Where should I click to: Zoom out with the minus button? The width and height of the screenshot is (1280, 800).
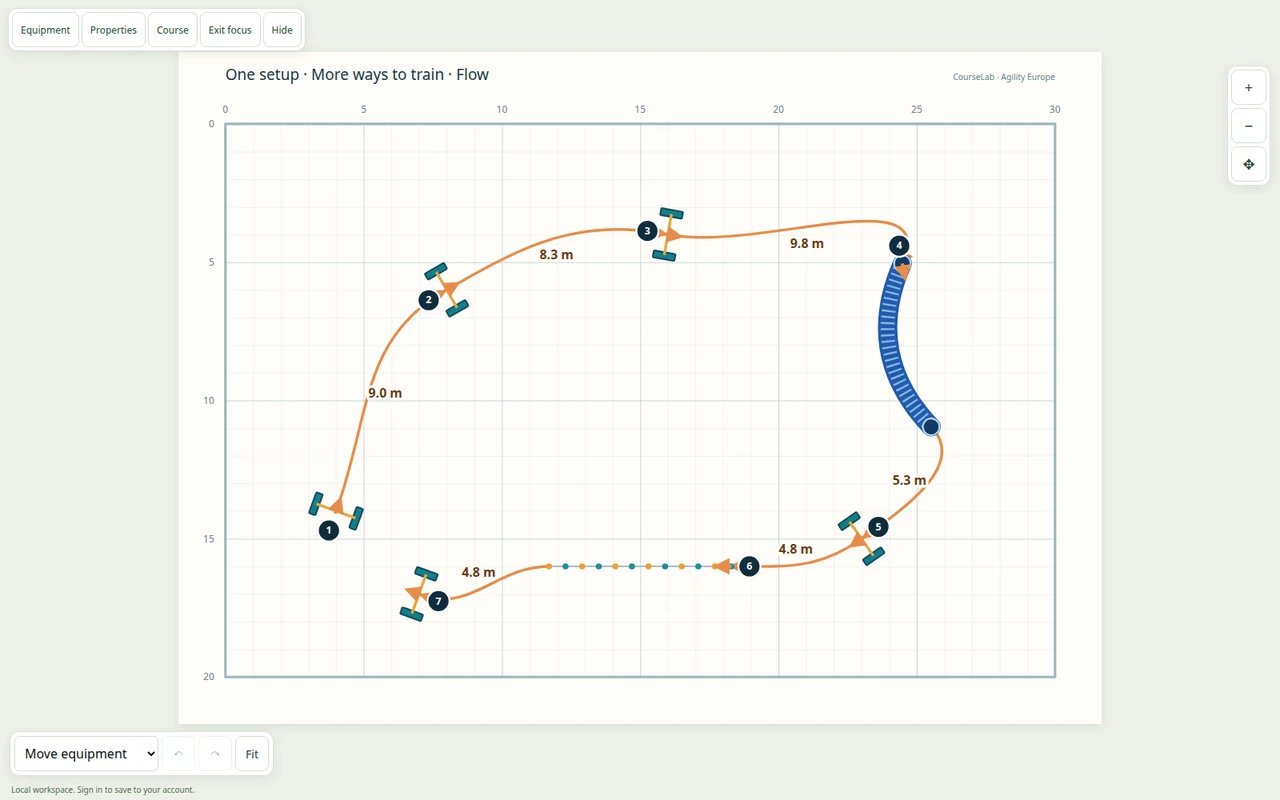(1249, 126)
